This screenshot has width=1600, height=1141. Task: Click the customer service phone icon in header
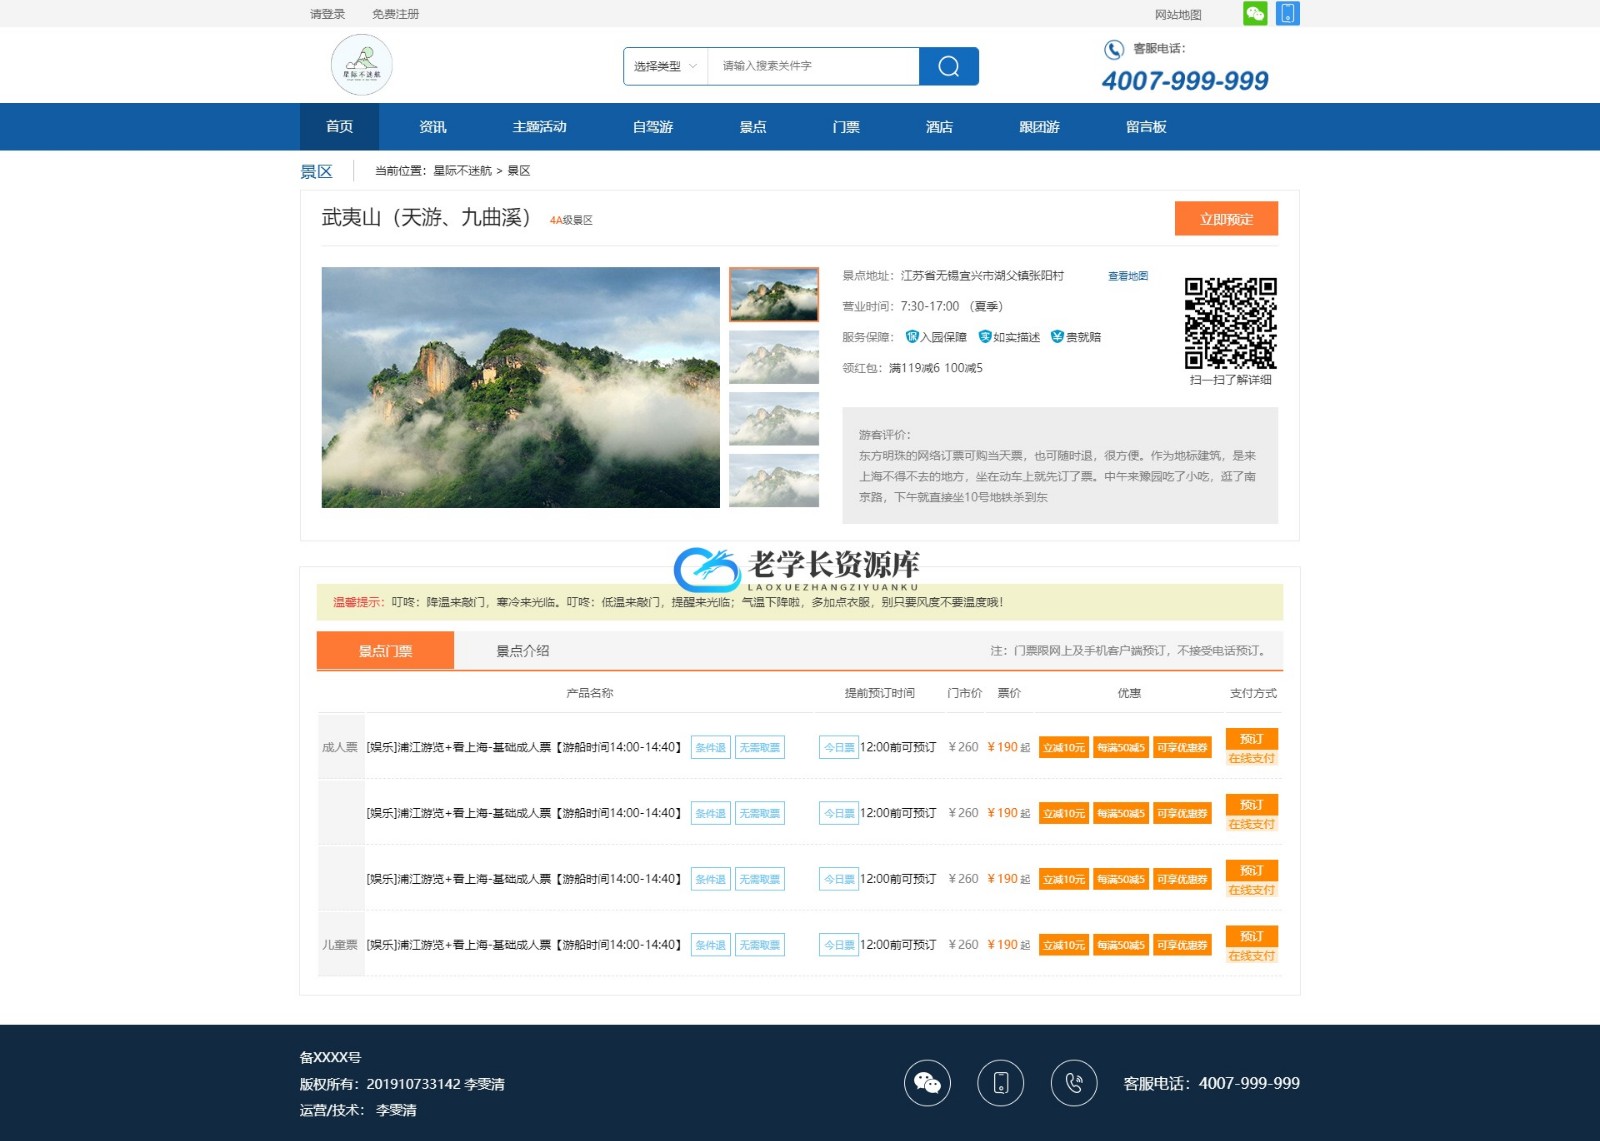[x=1113, y=49]
